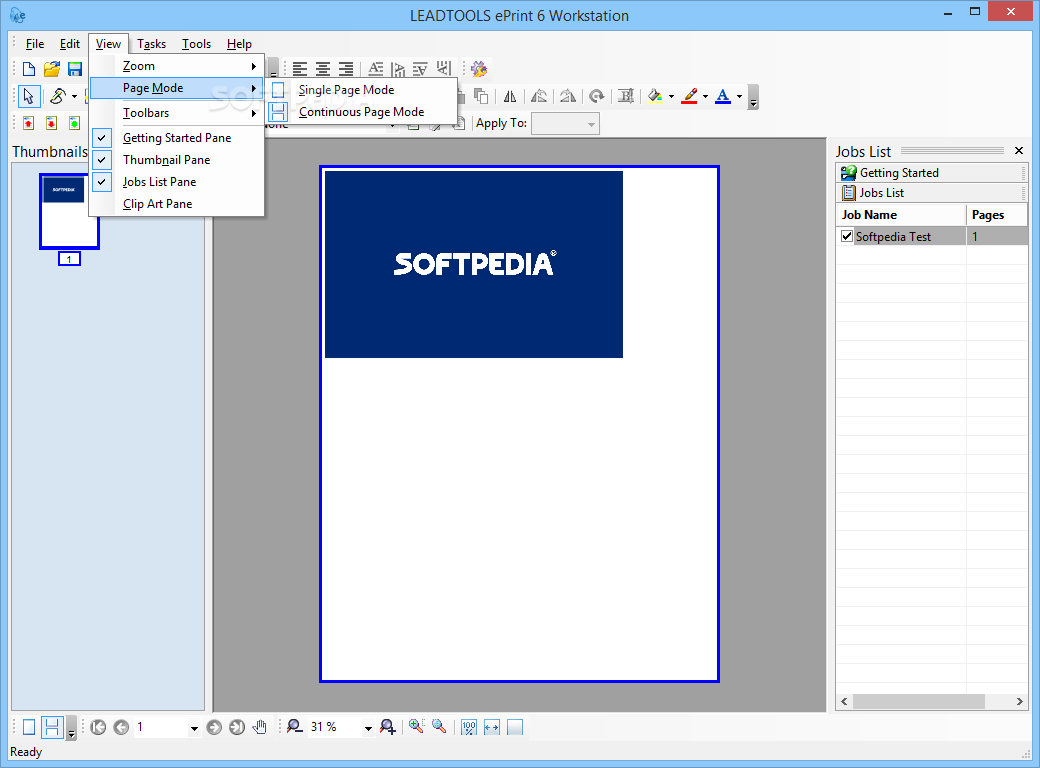Switch to single page bottom toolbar icon
The height and width of the screenshot is (768, 1040).
point(29,728)
